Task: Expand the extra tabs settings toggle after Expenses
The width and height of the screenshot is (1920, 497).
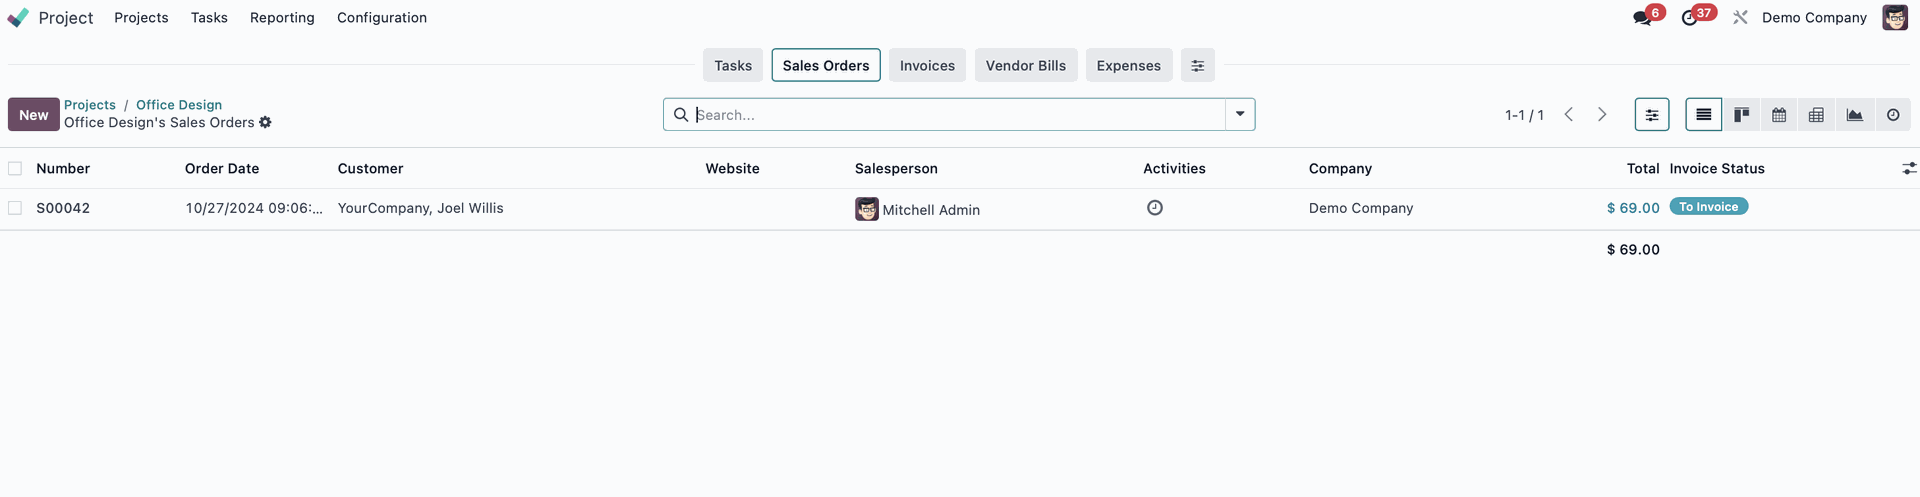Action: [x=1197, y=65]
